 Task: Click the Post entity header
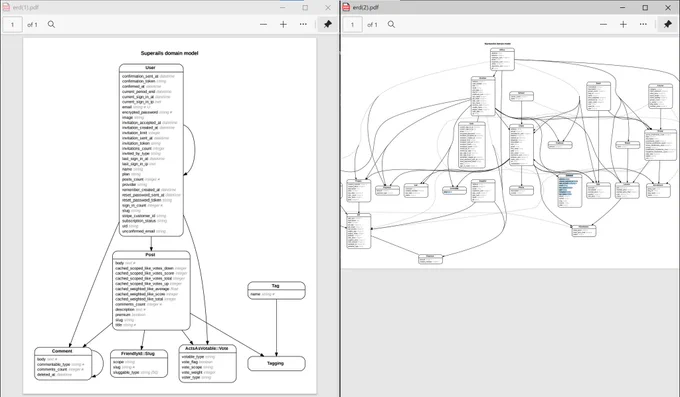coord(151,255)
